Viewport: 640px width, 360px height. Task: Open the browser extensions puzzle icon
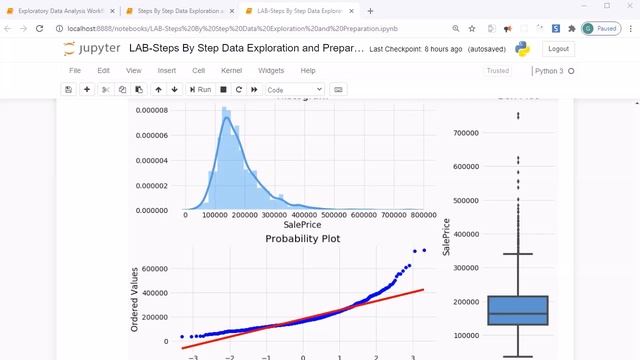pyautogui.click(x=572, y=29)
